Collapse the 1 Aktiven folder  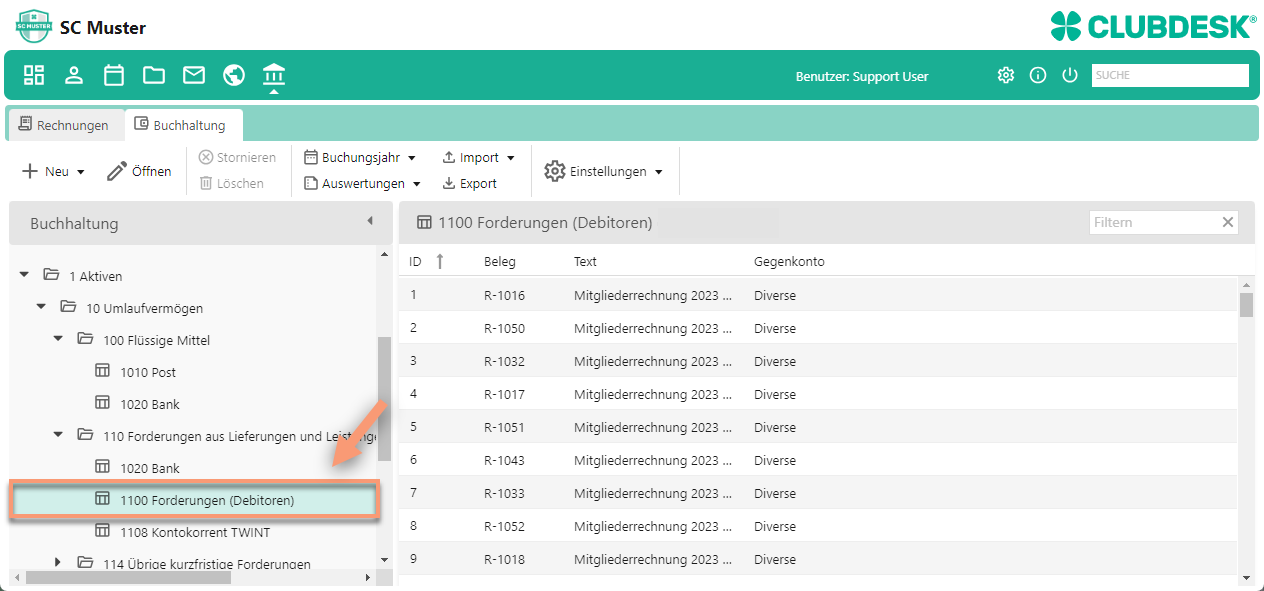(24, 275)
